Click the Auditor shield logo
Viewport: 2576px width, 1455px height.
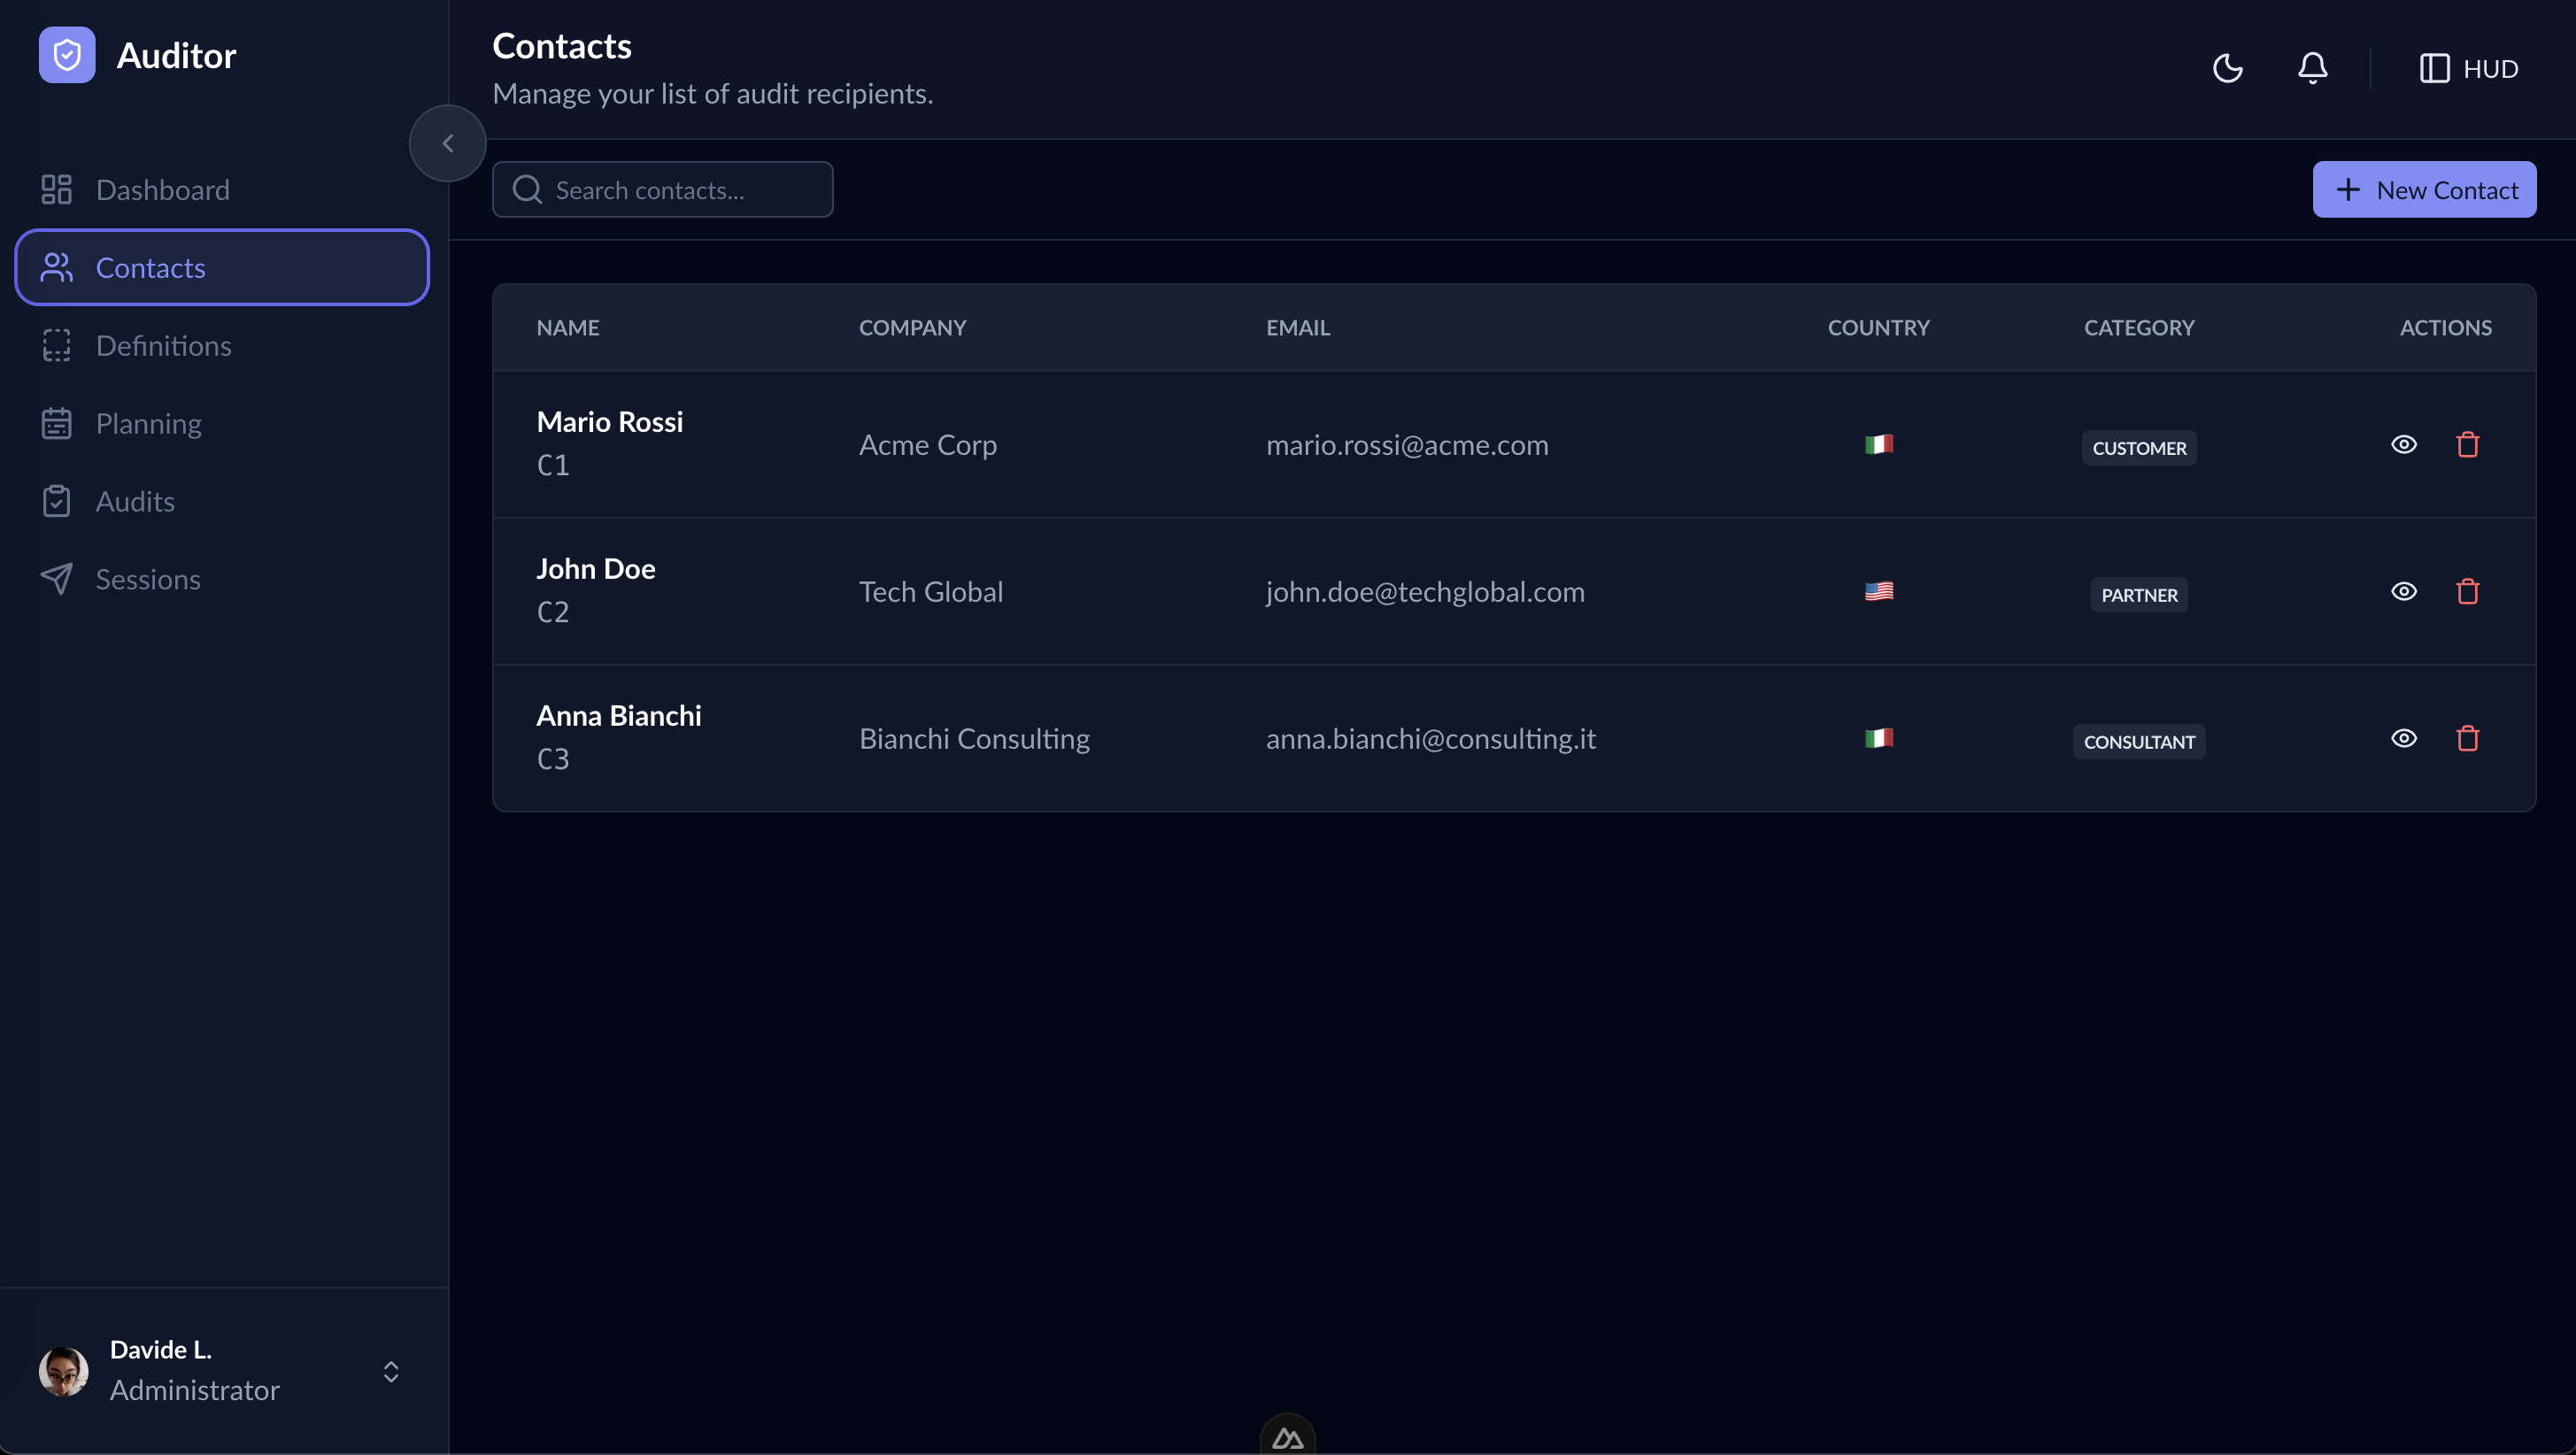coord(66,55)
